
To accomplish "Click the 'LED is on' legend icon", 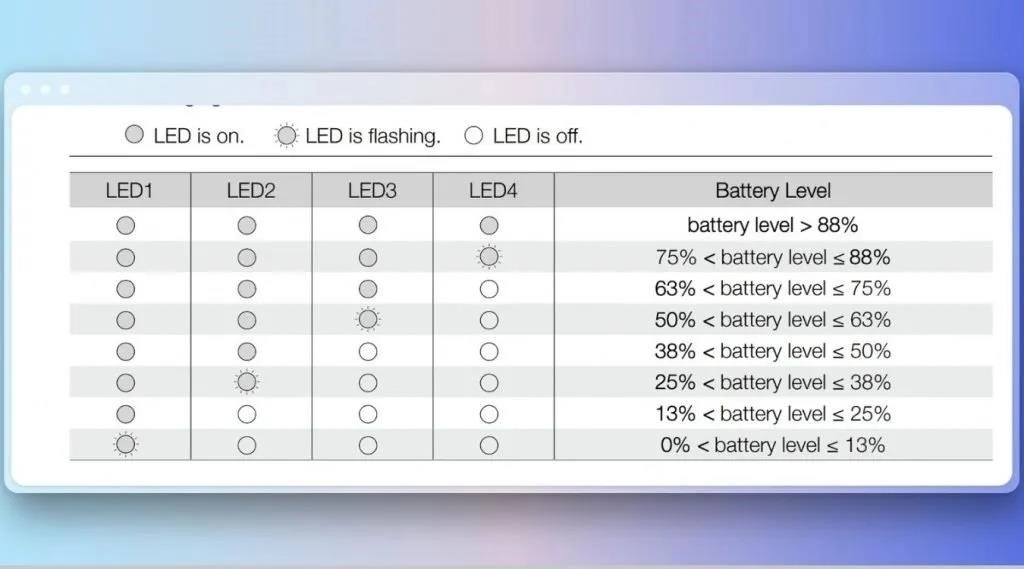I will click(x=134, y=135).
